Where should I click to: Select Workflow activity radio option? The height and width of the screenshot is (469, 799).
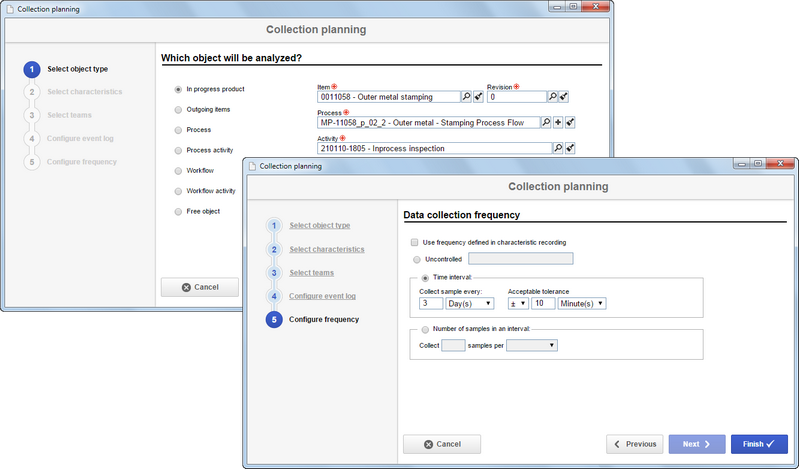[x=178, y=191]
